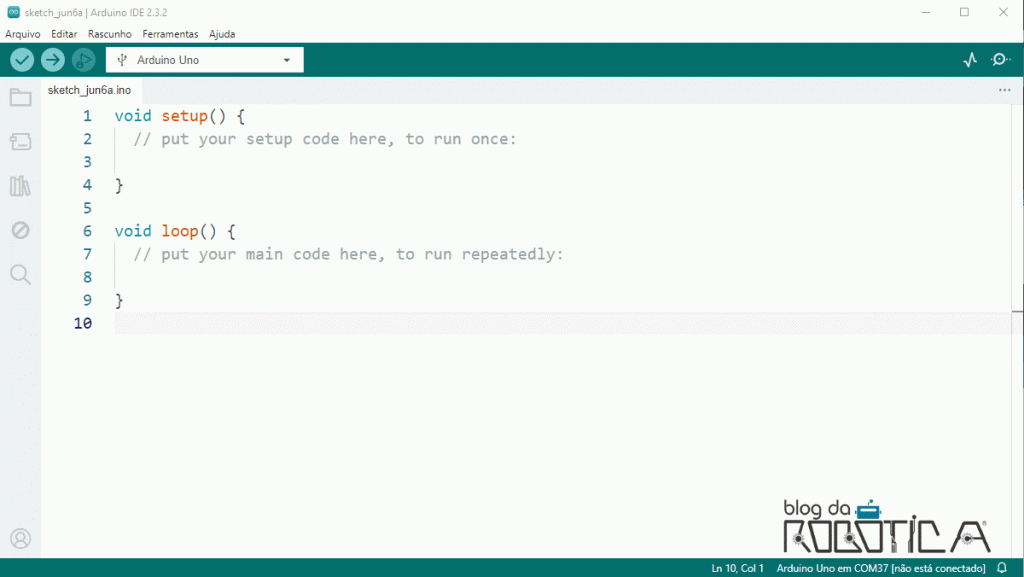Viewport: 1024px width, 577px height.
Task: Open the Serial Plotter icon
Action: click(969, 60)
